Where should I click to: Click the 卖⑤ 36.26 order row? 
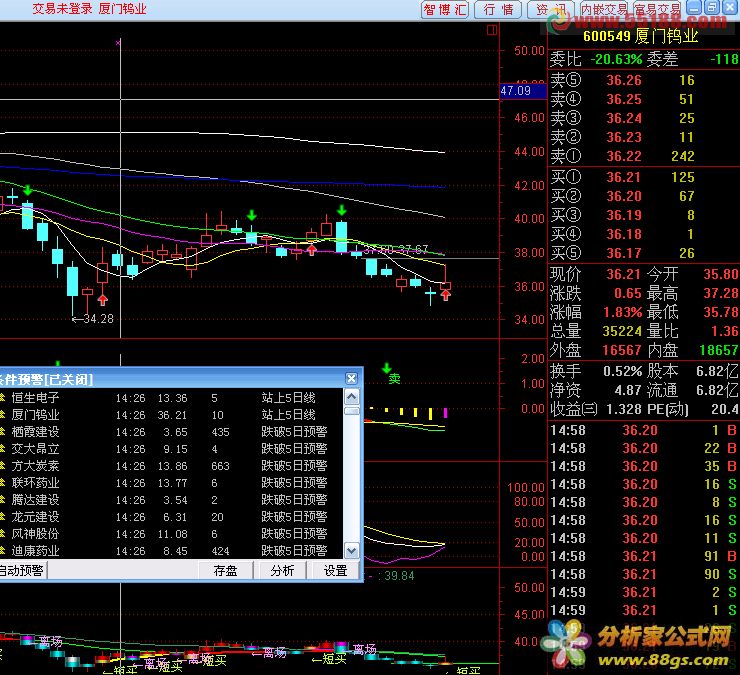tap(644, 80)
